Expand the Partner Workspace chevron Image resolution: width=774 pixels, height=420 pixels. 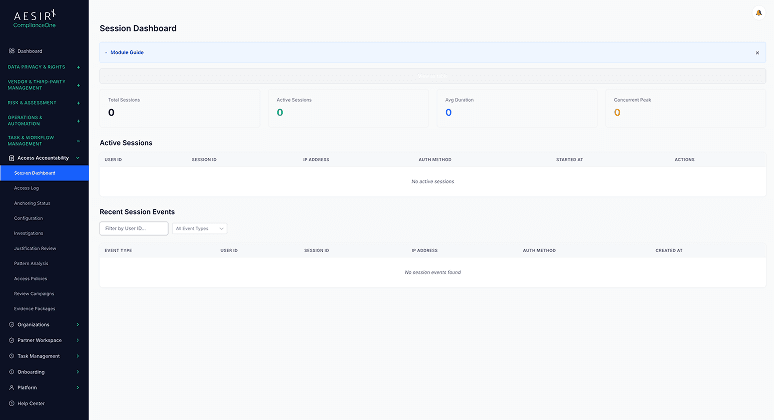point(78,340)
